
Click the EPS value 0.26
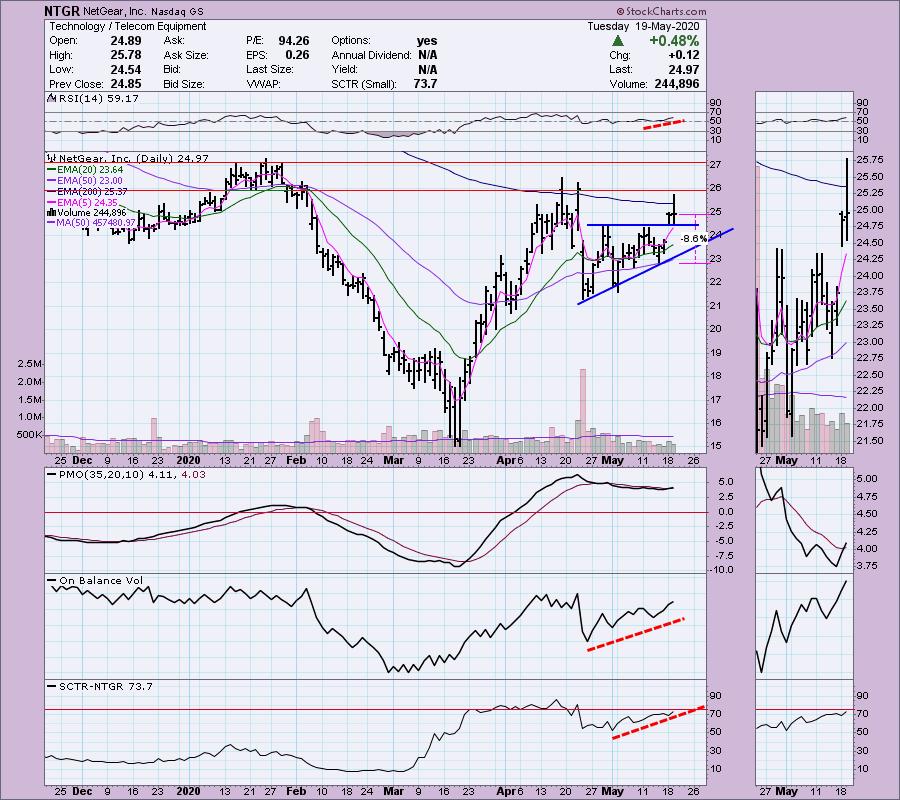(297, 55)
